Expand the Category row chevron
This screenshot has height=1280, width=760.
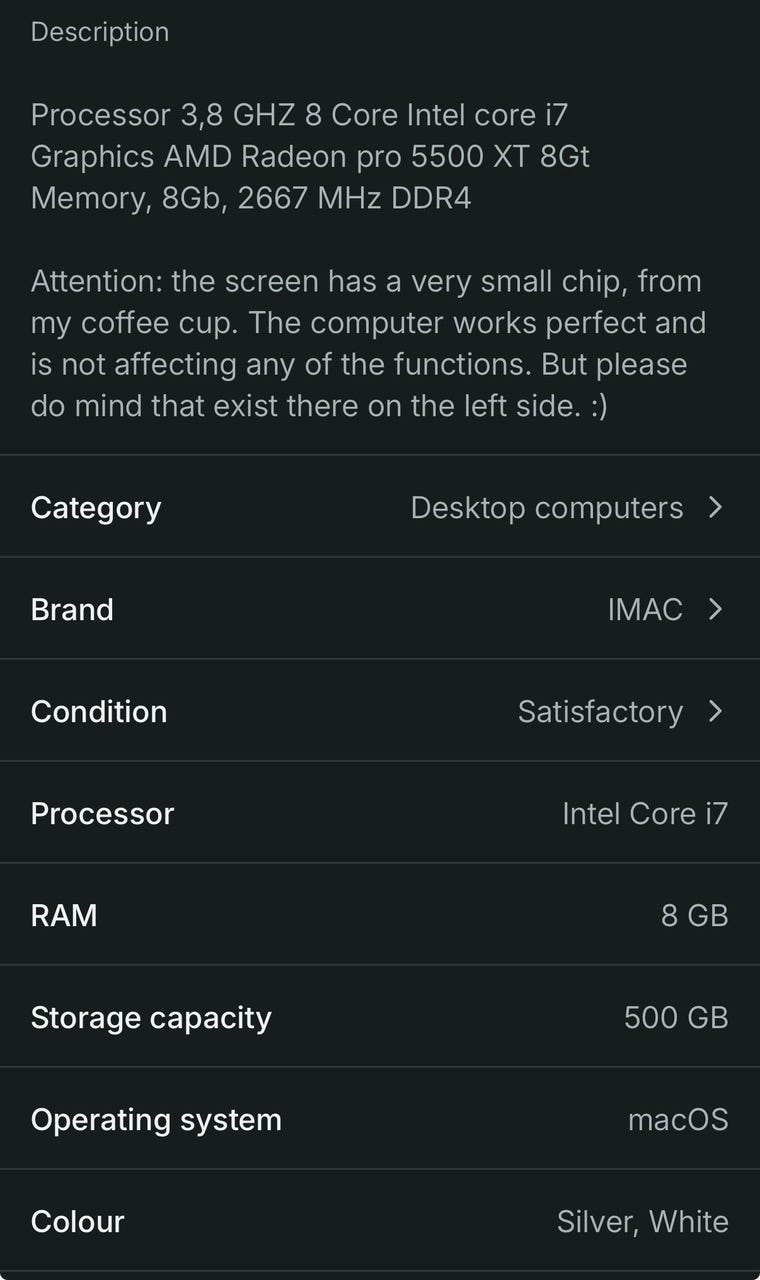(715, 507)
